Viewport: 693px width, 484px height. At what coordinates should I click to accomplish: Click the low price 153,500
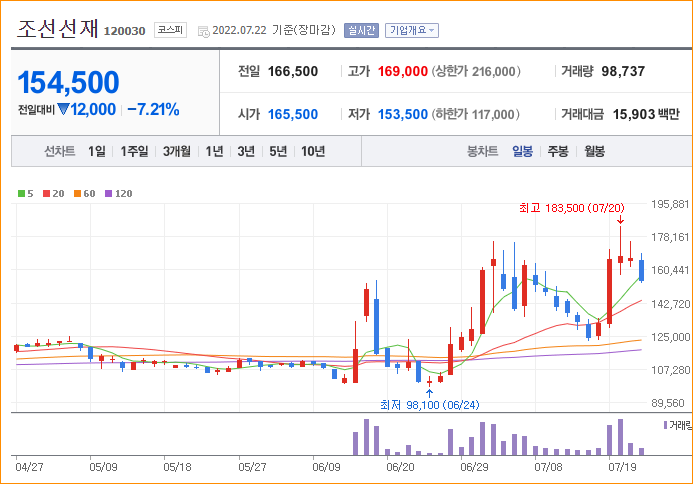[403, 114]
